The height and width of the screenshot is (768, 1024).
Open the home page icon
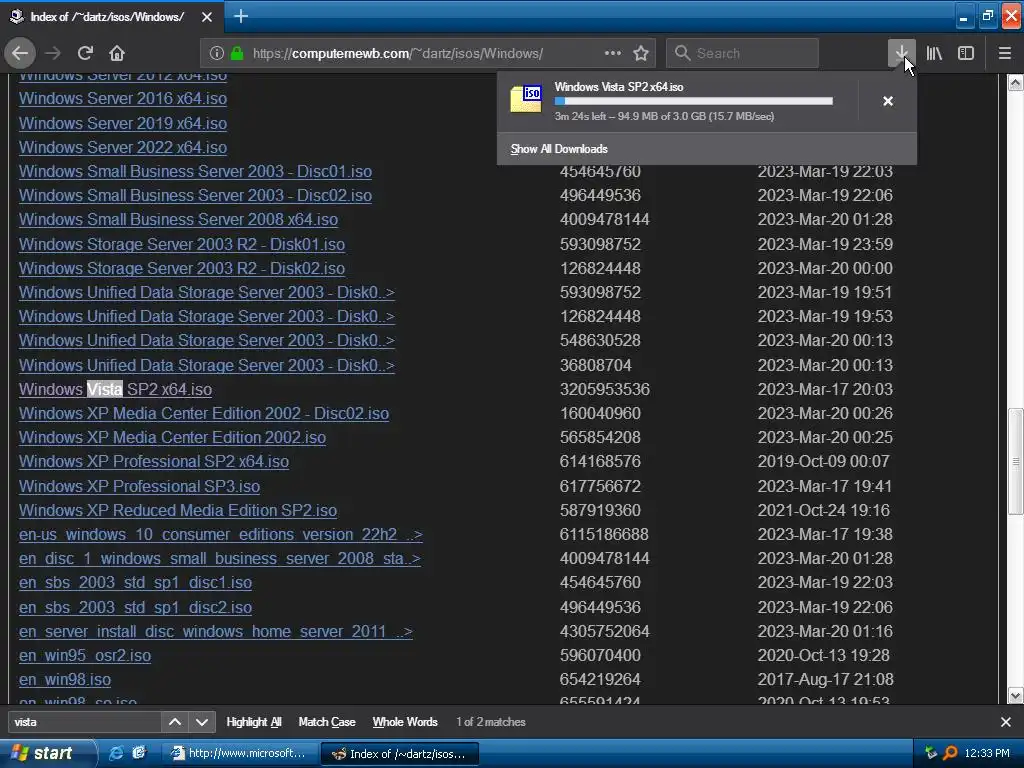117,53
